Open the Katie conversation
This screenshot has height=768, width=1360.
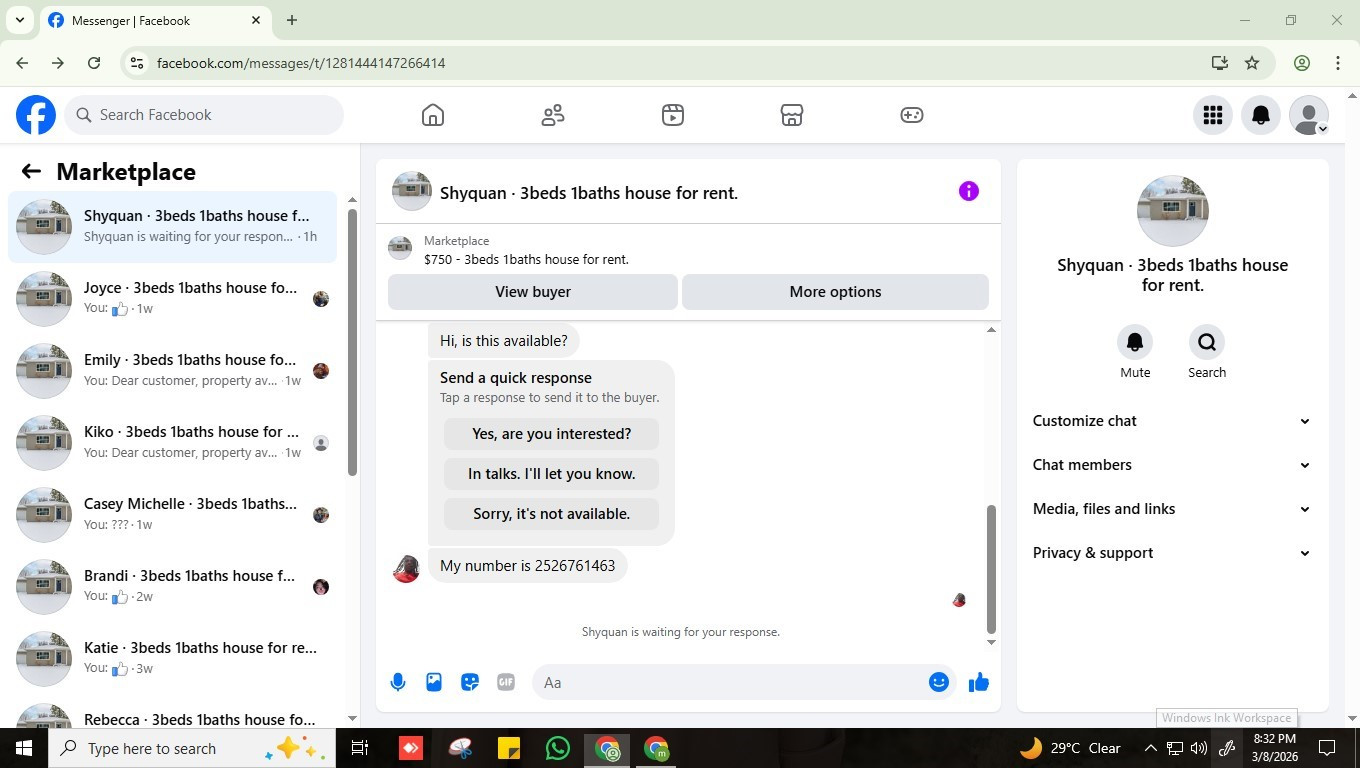pyautogui.click(x=172, y=658)
